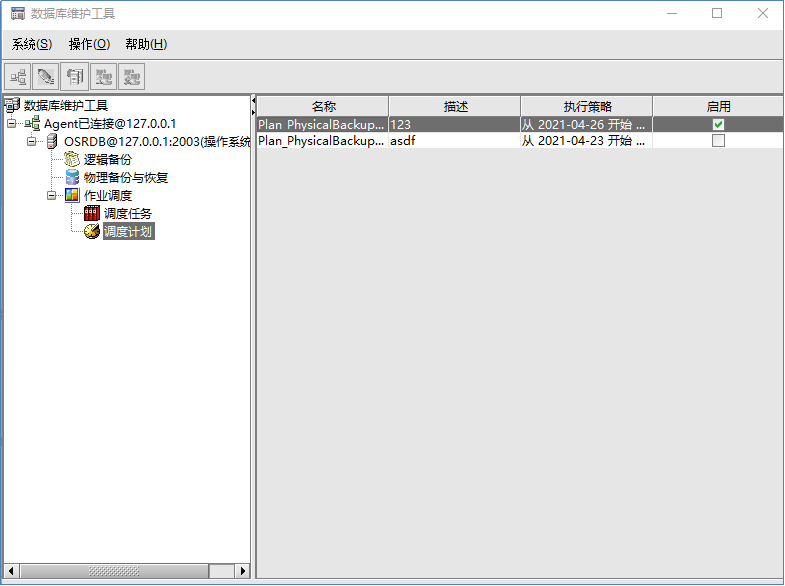The width and height of the screenshot is (785, 586).
Task: Click the 描述 column header
Action: pos(455,106)
